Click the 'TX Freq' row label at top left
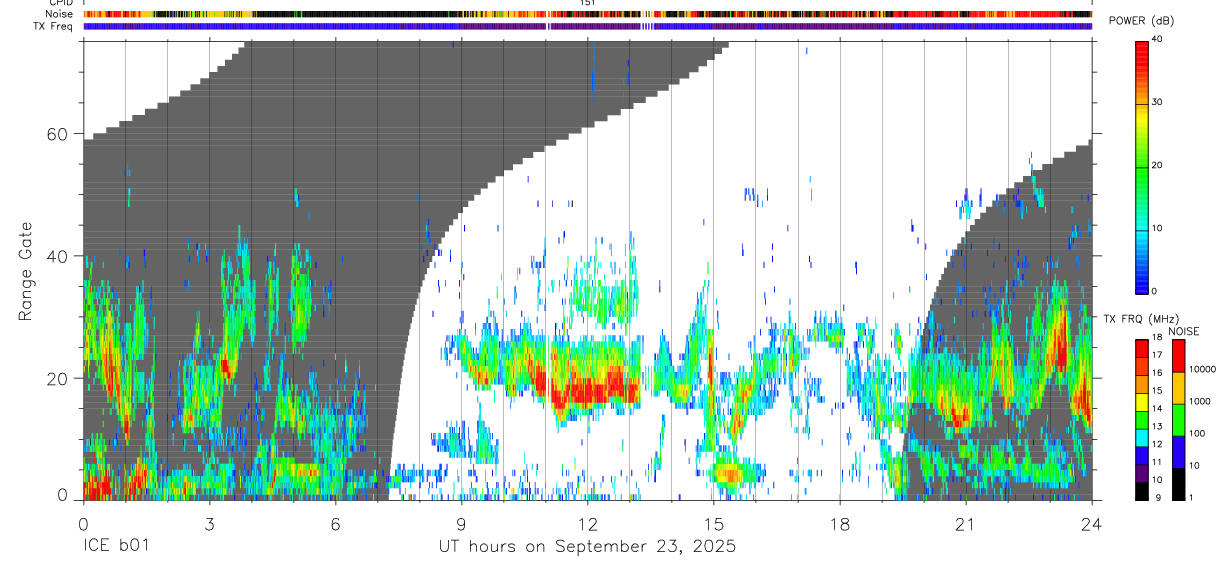The width and height of the screenshot is (1228, 567). pos(54,26)
